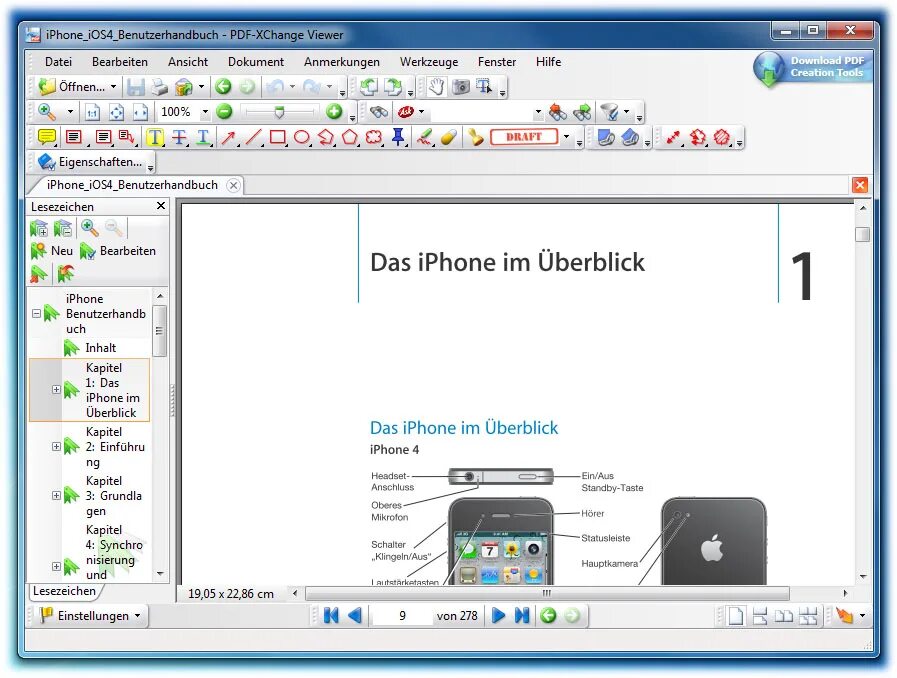Collapse the iPhone Benutzerhandbuch bookmark
This screenshot has height=678, width=897.
pyautogui.click(x=37, y=314)
